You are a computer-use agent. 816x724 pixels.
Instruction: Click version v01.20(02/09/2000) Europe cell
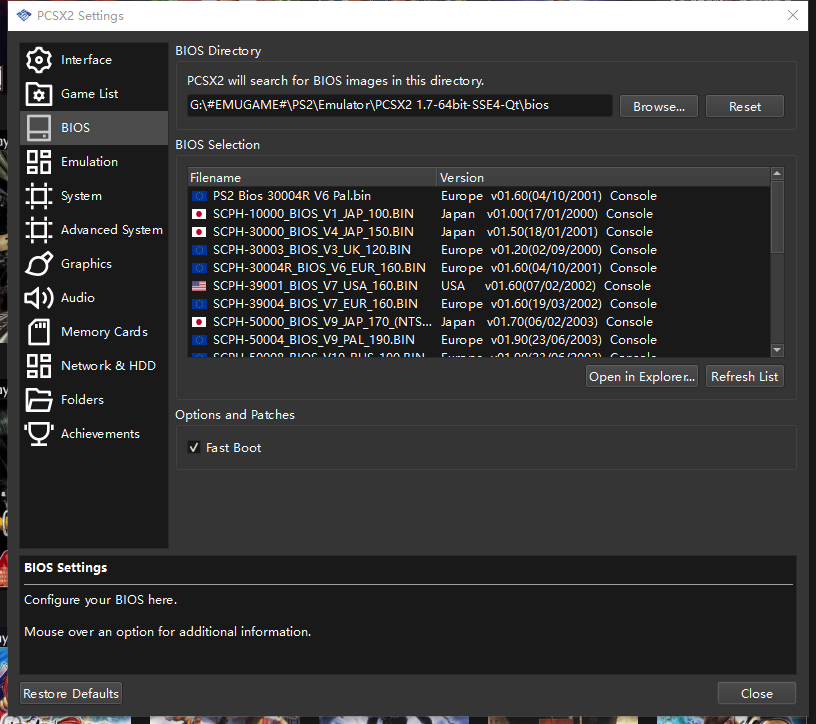pyautogui.click(x=549, y=250)
